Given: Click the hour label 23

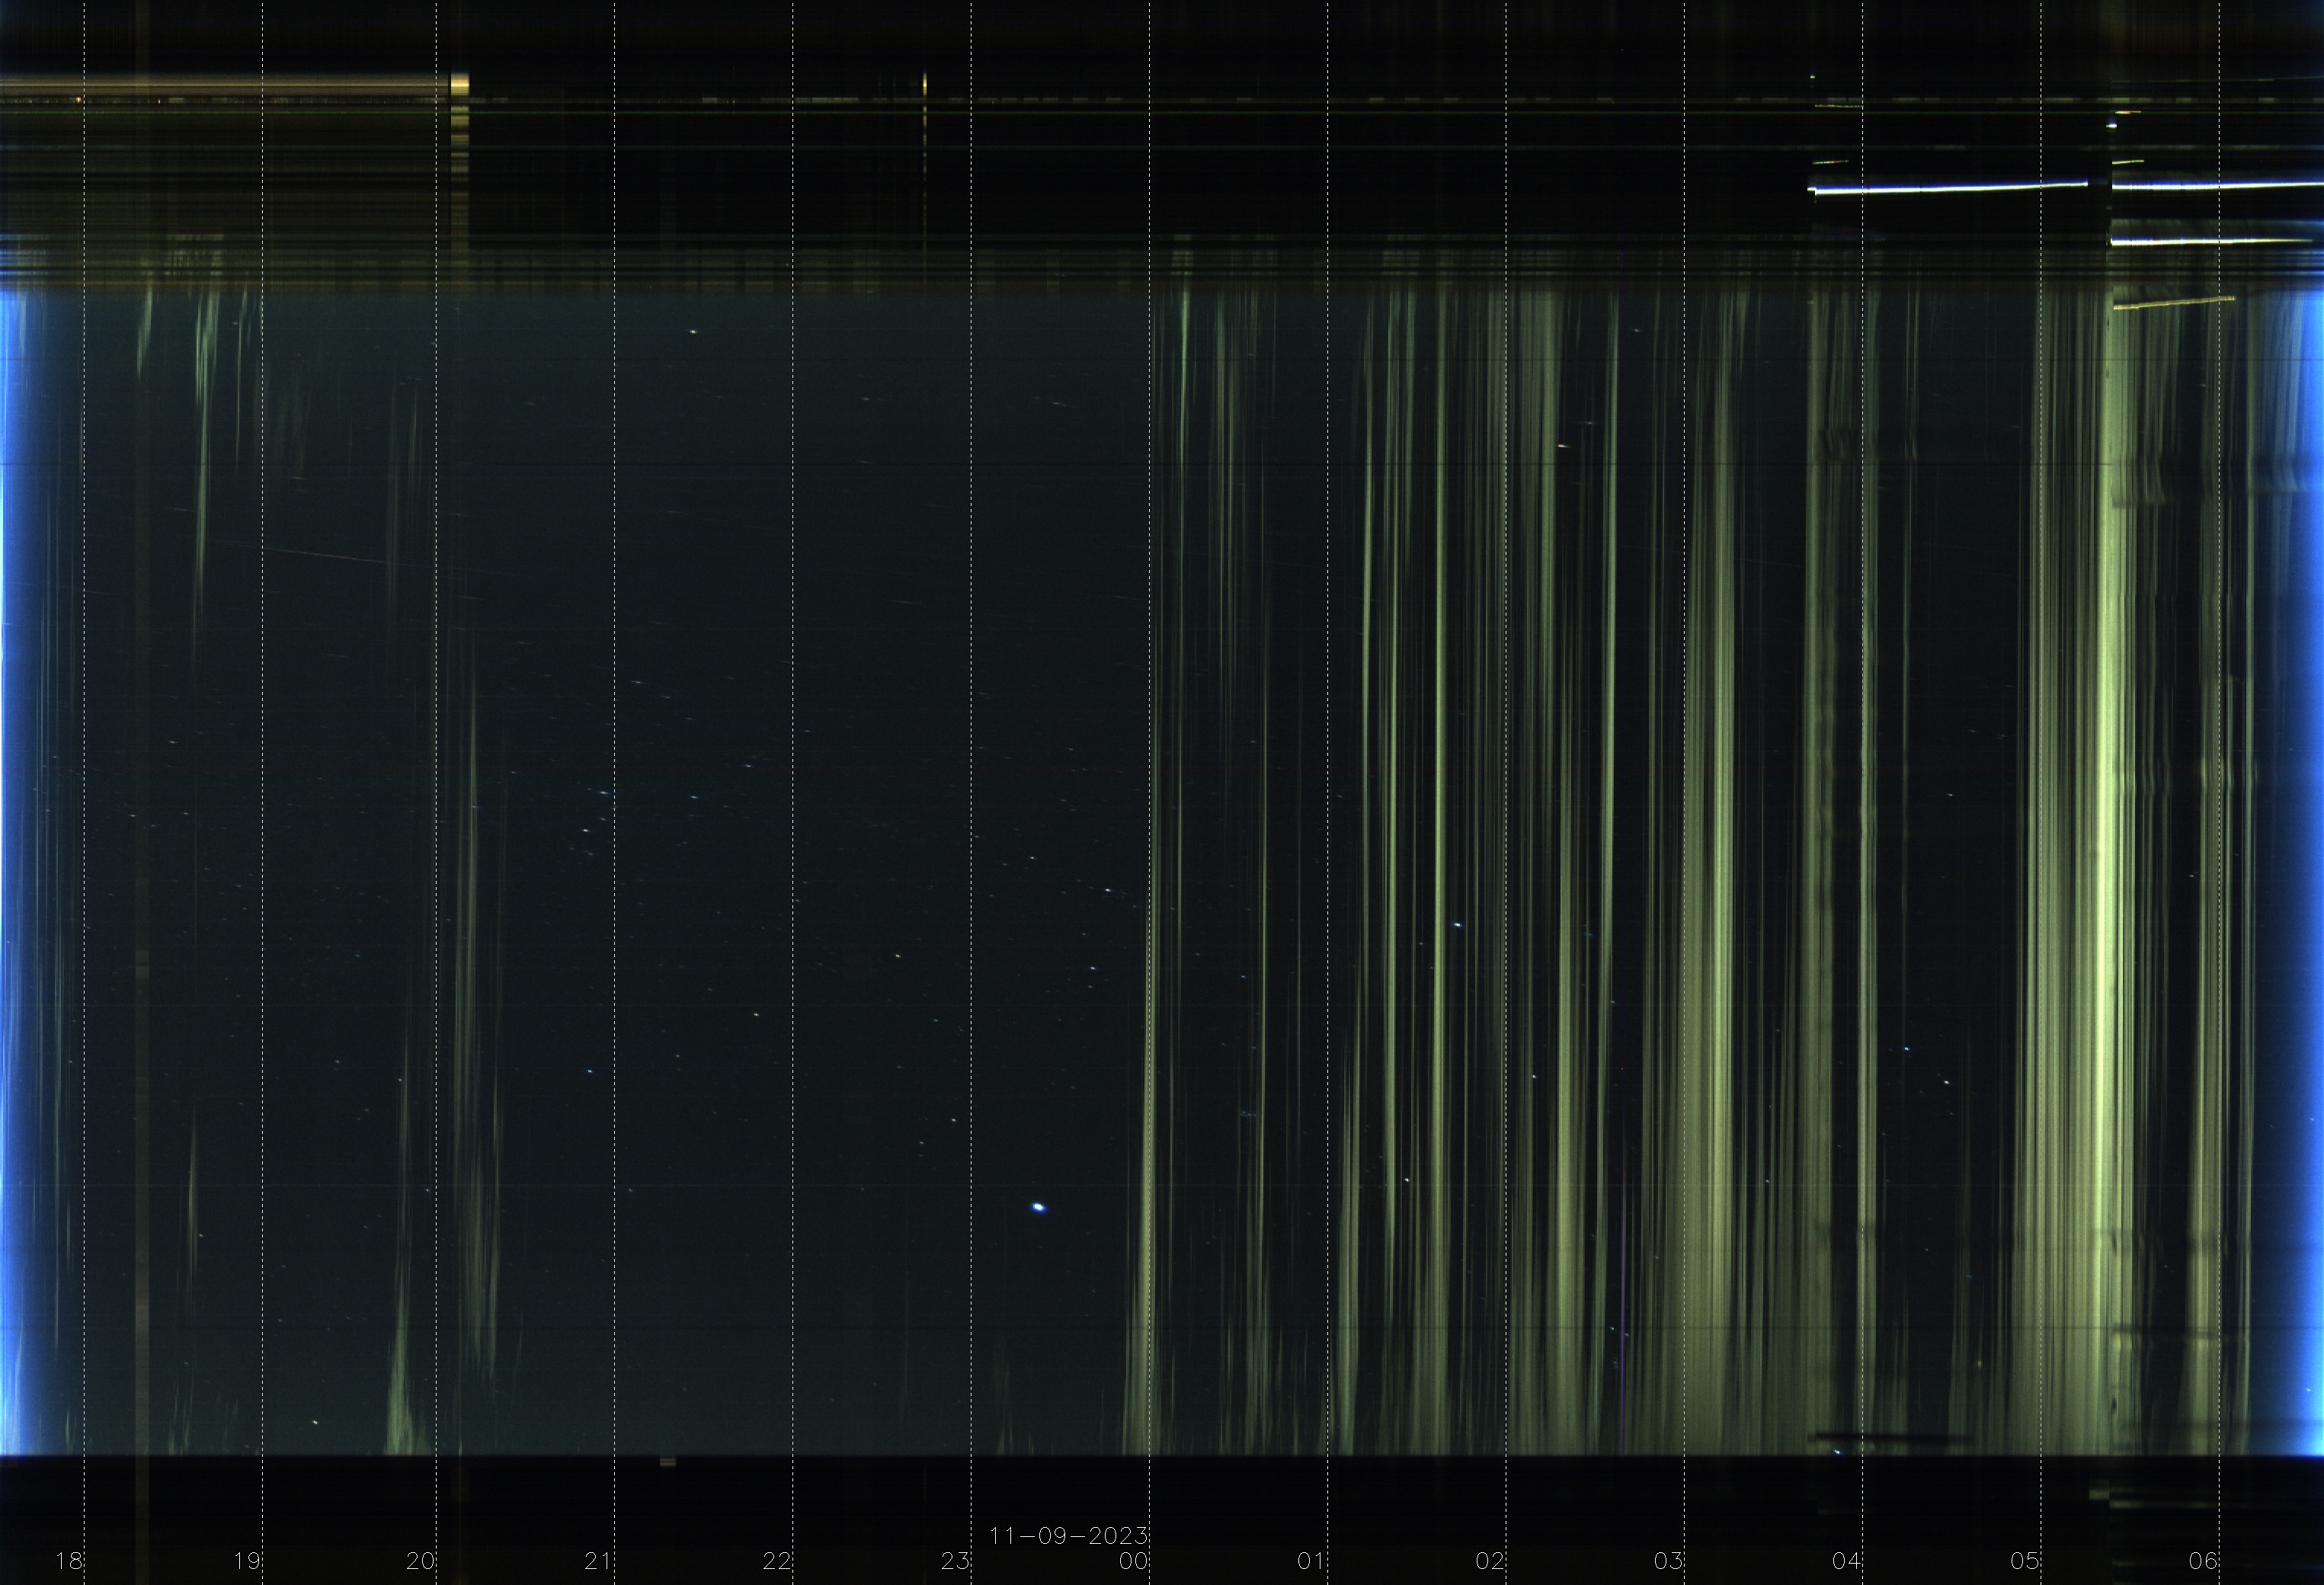Looking at the screenshot, I should (x=955, y=1560).
